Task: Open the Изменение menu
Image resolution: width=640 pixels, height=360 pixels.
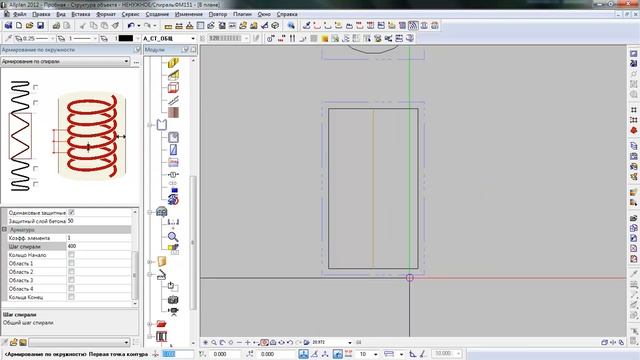Action: click(x=189, y=14)
